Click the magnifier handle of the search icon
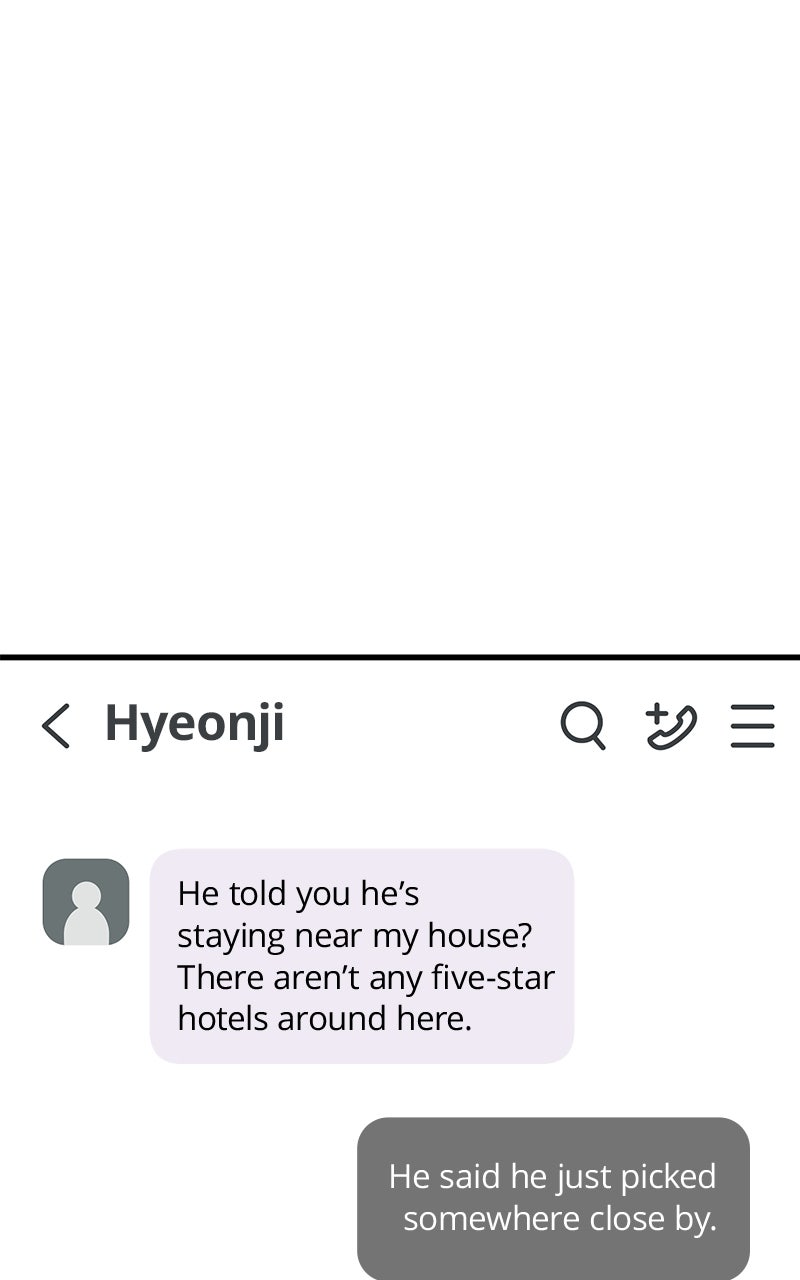Viewport: 800px width, 1280px height. [598, 741]
